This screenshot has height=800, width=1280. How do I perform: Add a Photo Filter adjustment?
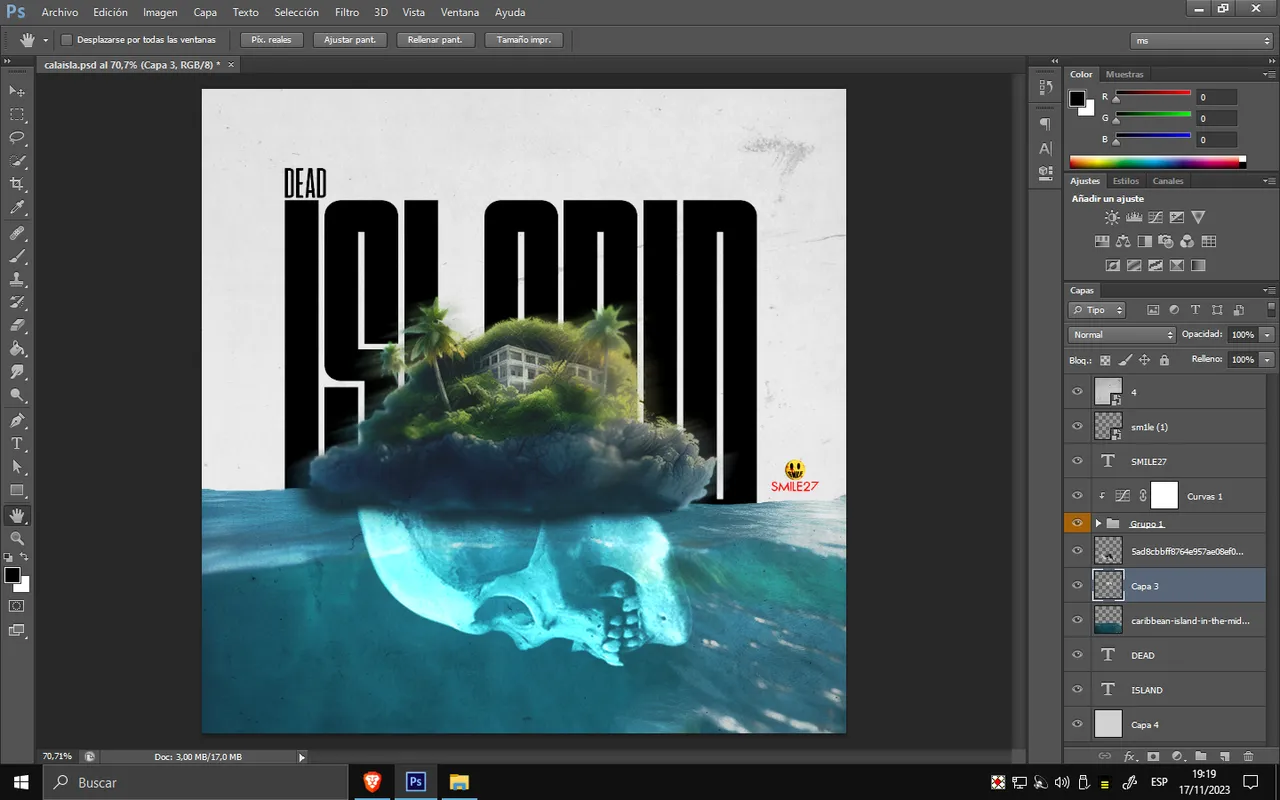click(x=1166, y=241)
